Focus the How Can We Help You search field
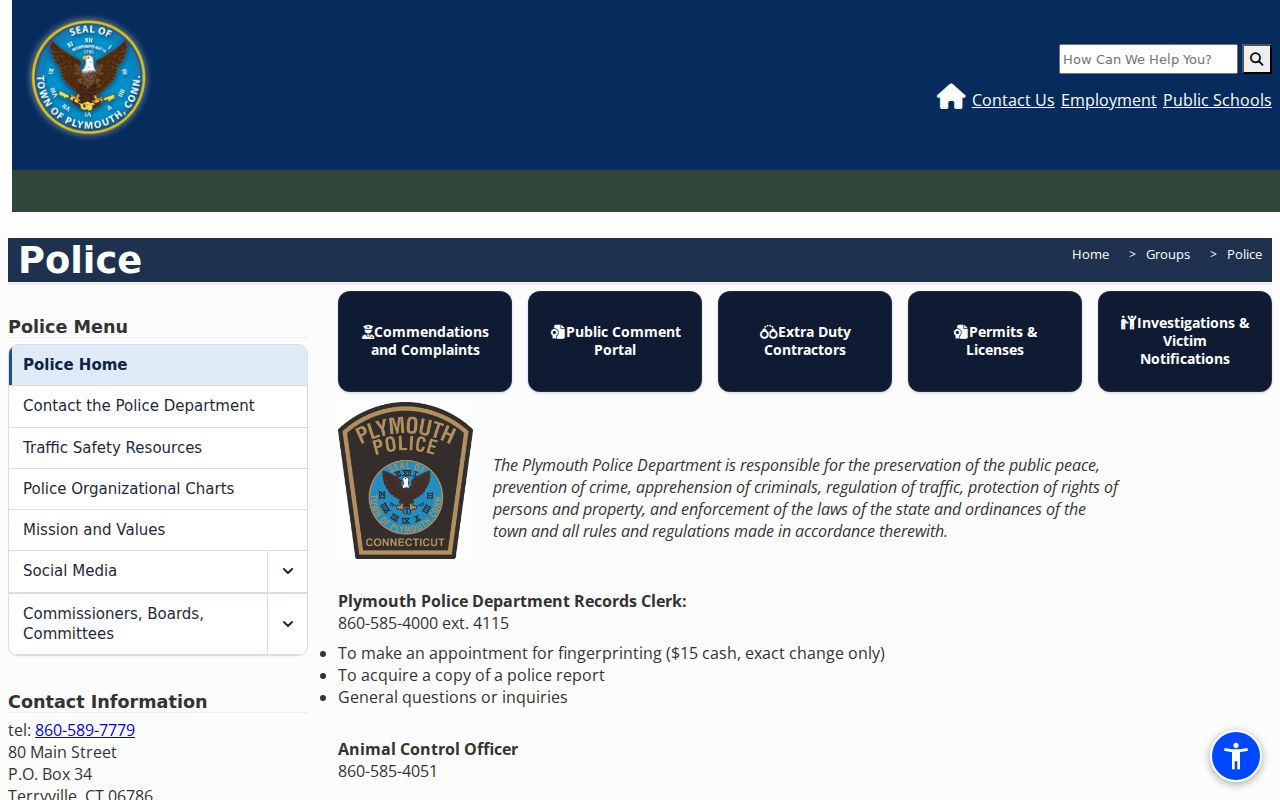The height and width of the screenshot is (800, 1280). [1148, 59]
